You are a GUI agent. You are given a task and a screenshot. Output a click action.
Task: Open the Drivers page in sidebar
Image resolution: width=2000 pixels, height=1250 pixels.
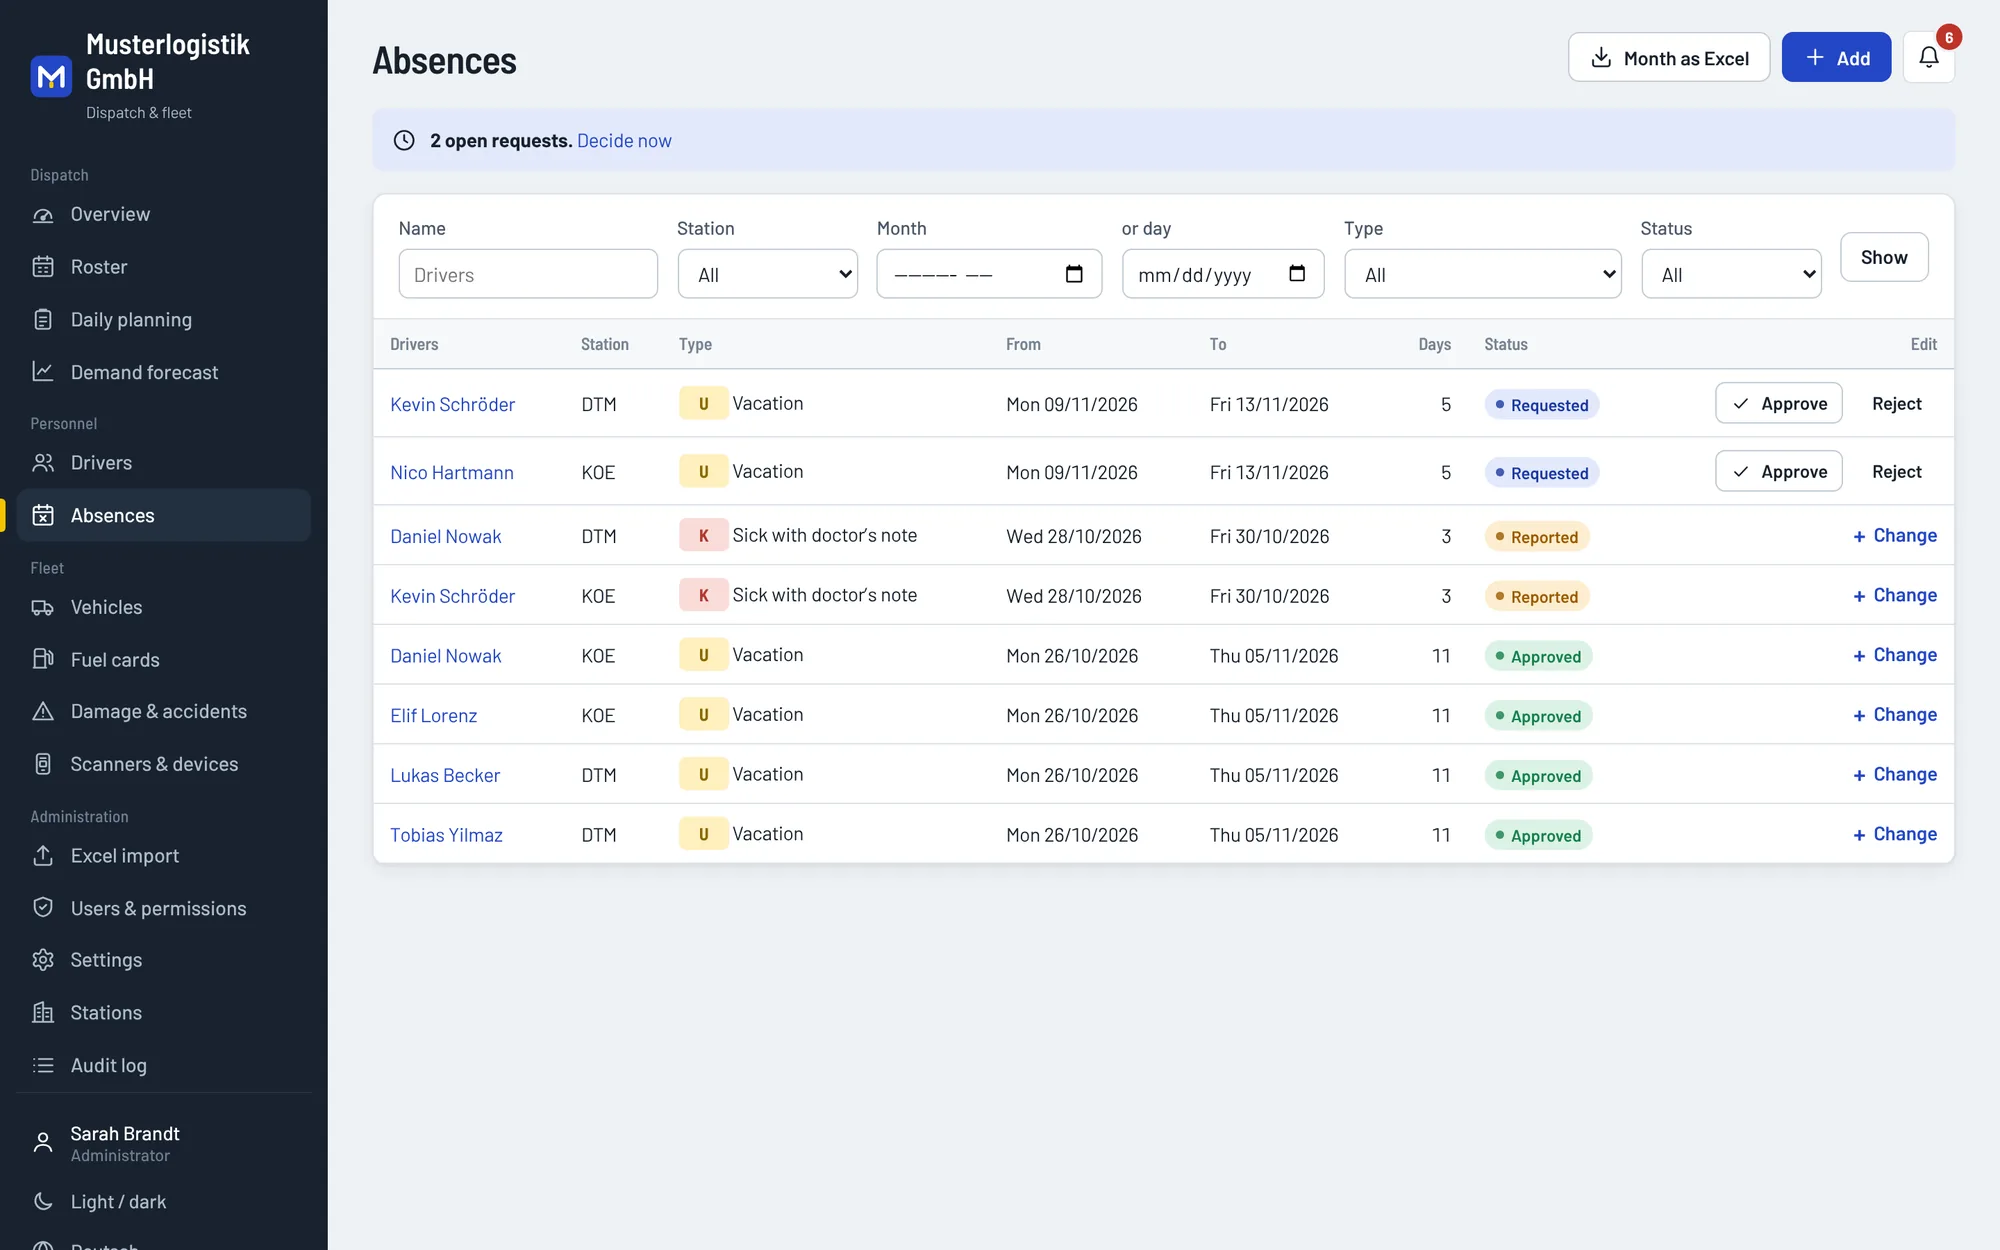click(164, 463)
